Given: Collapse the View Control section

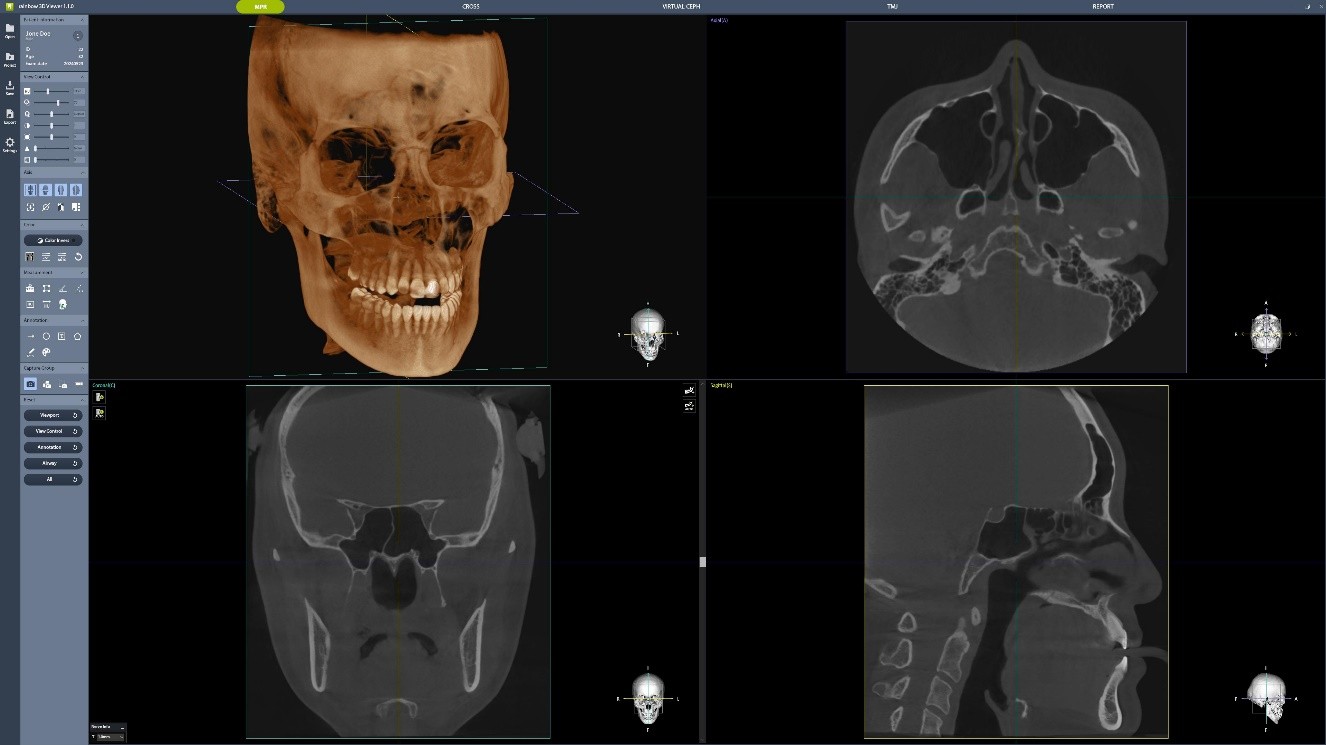Looking at the screenshot, I should click(x=82, y=76).
